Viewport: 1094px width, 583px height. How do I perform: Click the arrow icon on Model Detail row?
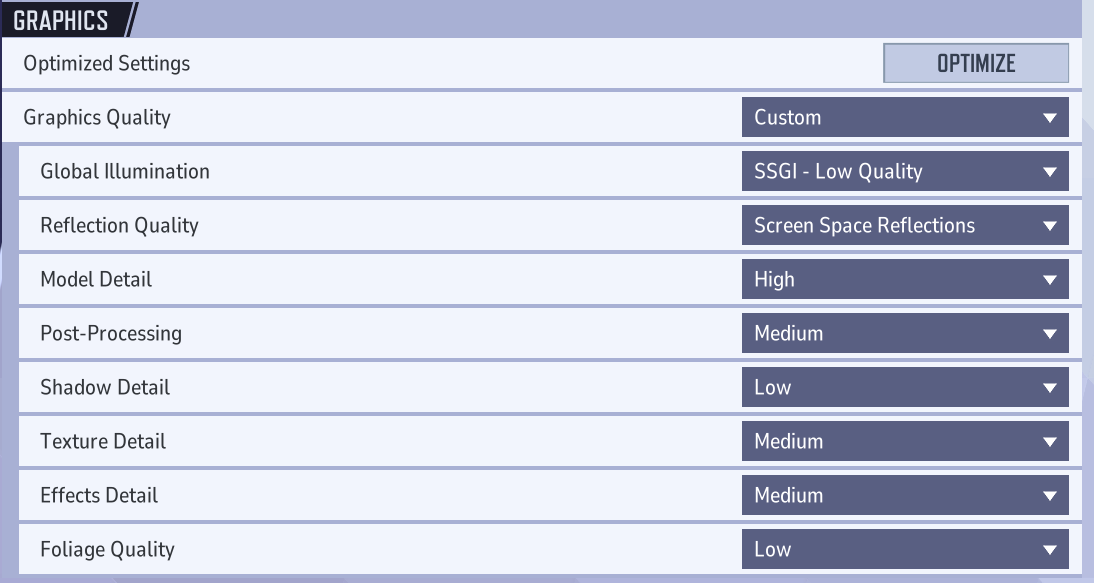[x=1049, y=280]
